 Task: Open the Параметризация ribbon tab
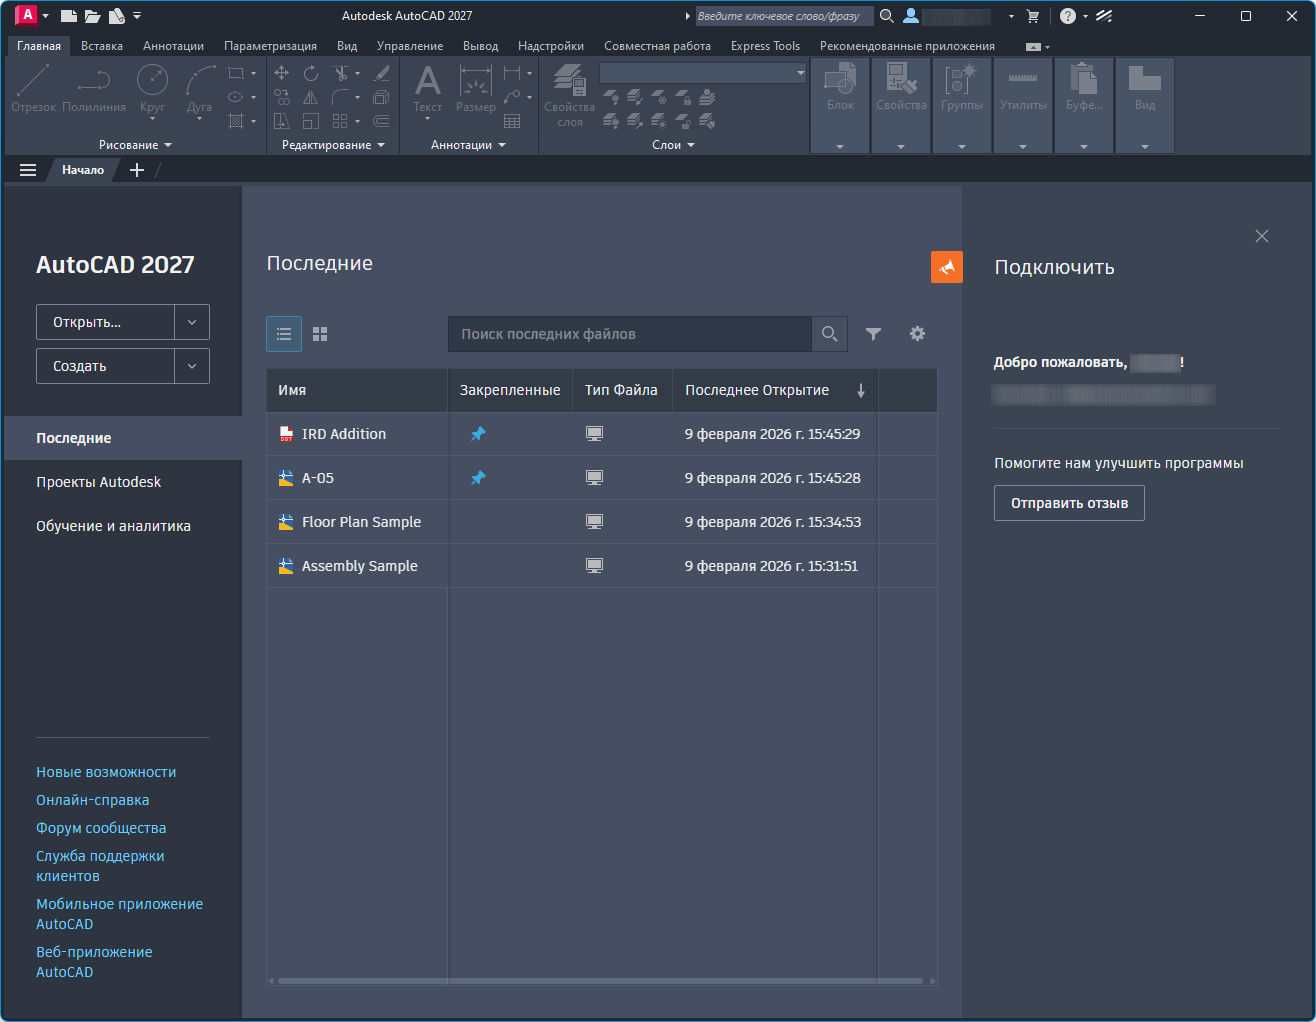click(x=270, y=46)
